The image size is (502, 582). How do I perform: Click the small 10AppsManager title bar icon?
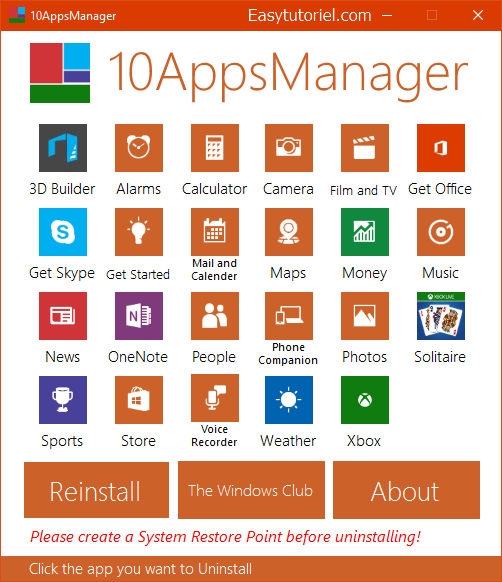pos(17,15)
